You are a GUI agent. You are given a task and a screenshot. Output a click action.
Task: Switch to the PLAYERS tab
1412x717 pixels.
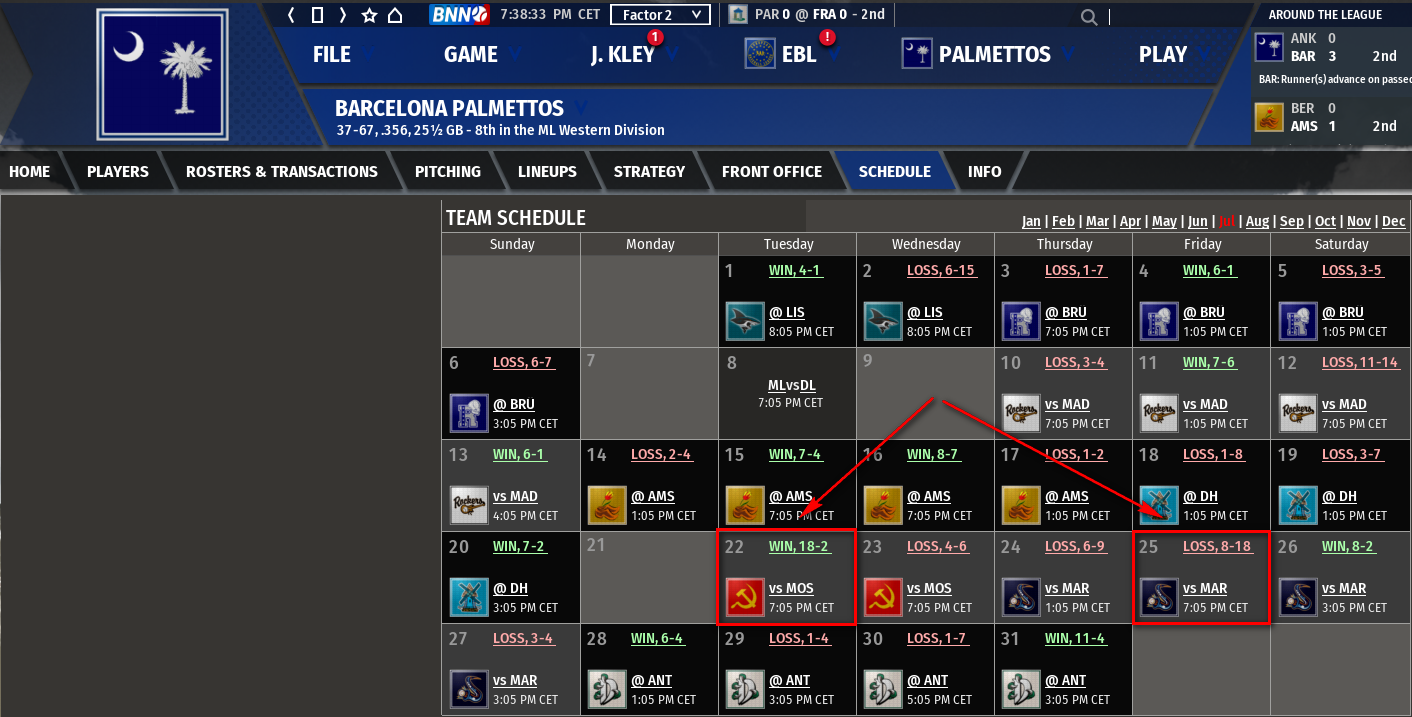point(118,172)
